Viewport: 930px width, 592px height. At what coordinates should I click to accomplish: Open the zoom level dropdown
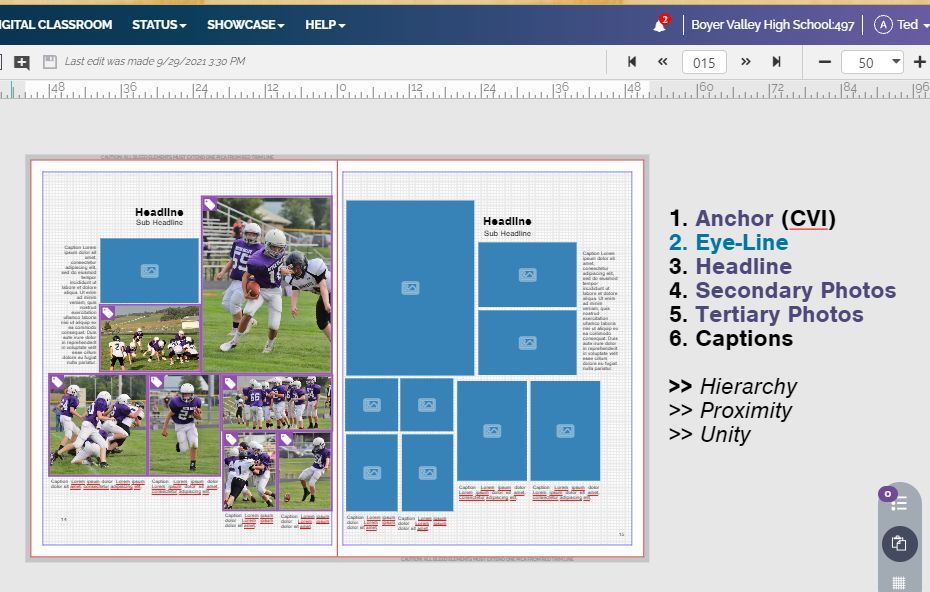coord(872,62)
